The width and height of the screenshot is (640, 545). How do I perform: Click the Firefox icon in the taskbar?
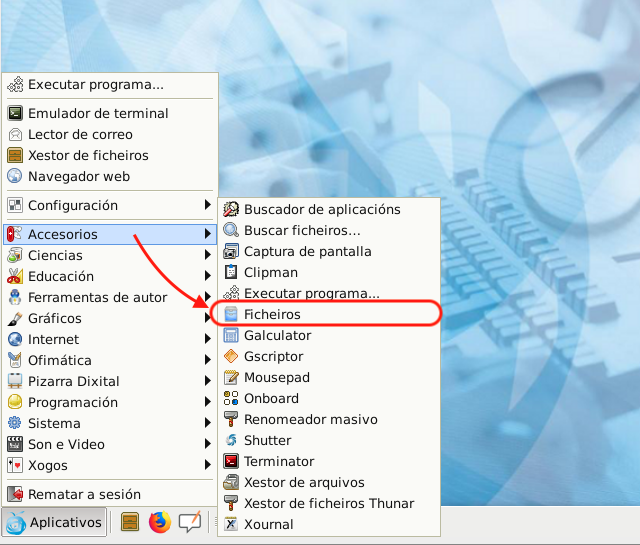click(159, 522)
